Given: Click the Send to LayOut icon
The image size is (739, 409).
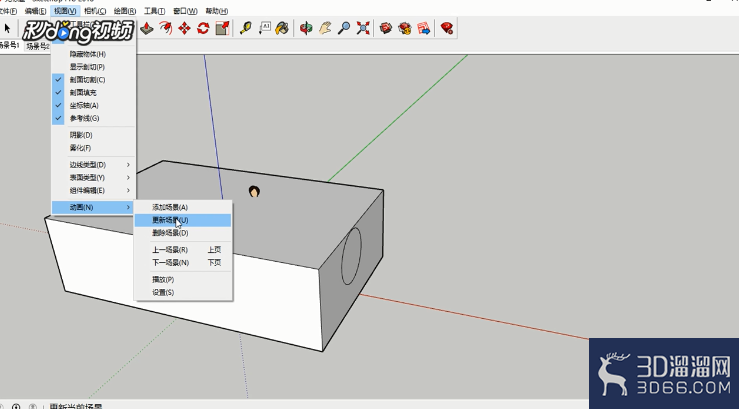Looking at the screenshot, I should pyautogui.click(x=424, y=28).
